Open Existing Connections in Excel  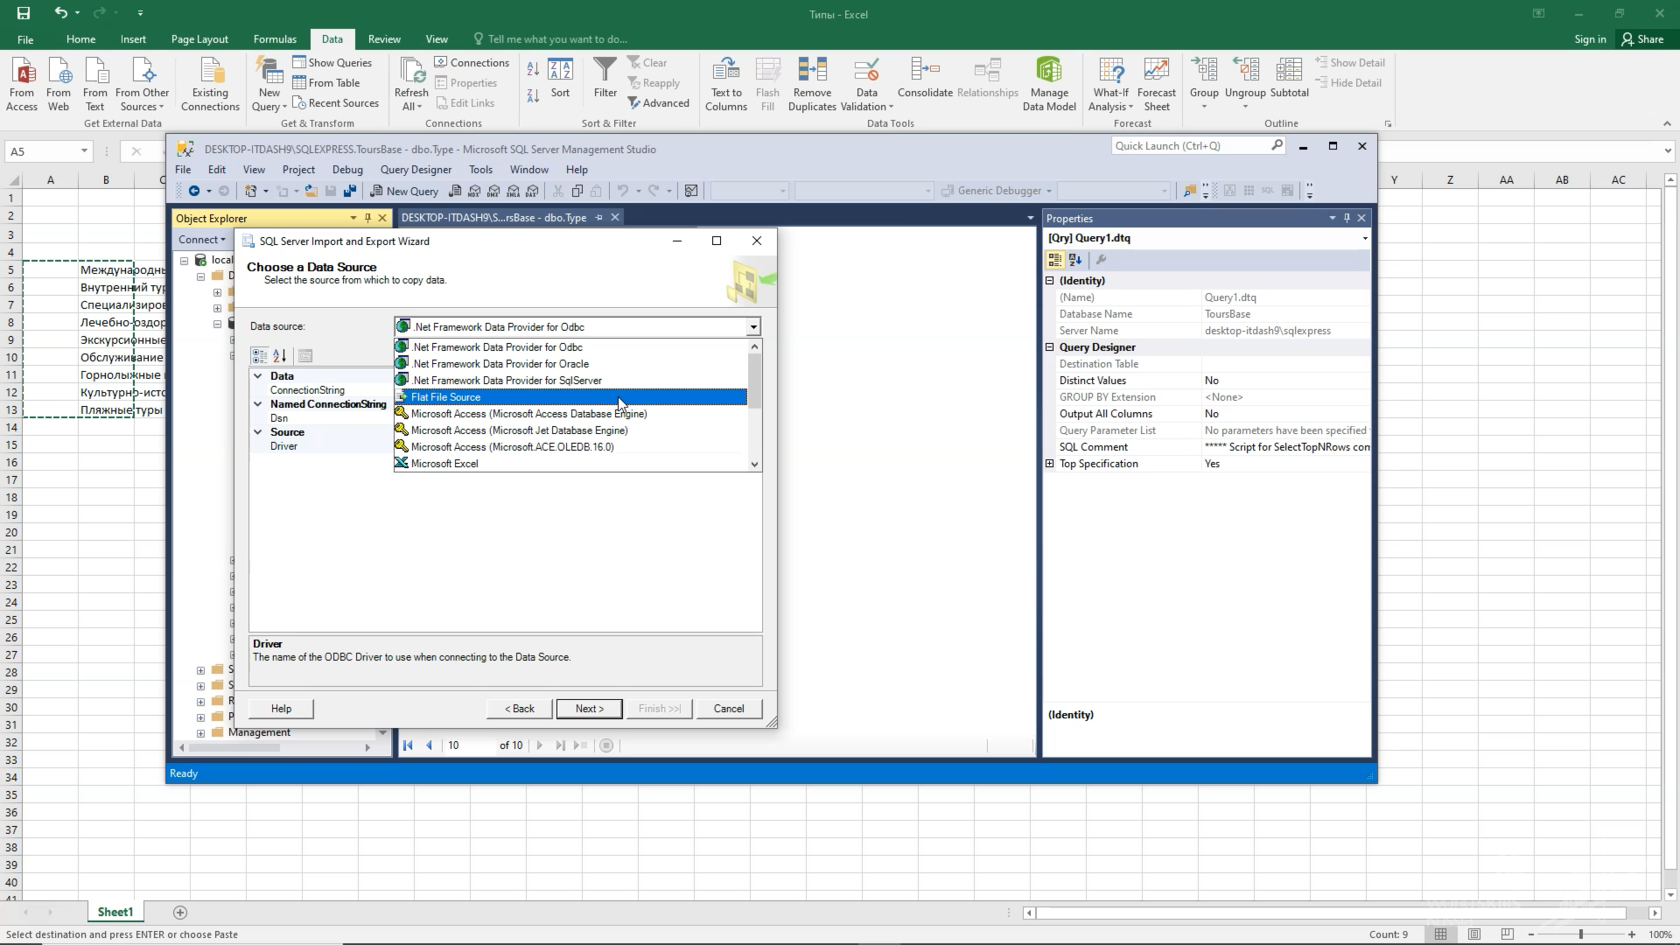tap(210, 83)
